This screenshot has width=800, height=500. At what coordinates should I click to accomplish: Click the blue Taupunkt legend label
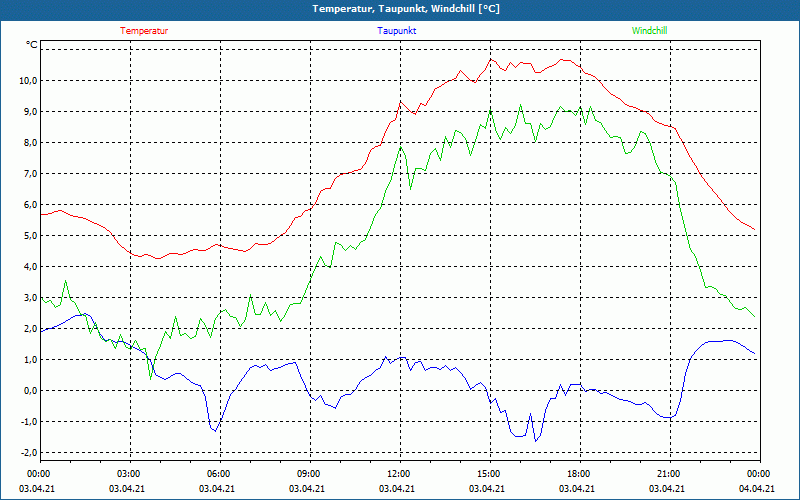click(396, 31)
